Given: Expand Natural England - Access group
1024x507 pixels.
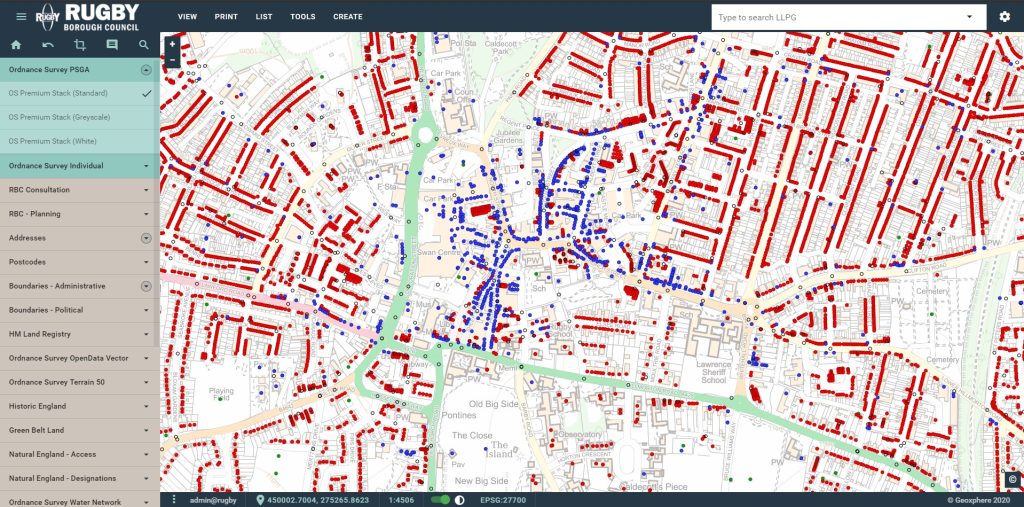Looking at the screenshot, I should (x=146, y=455).
